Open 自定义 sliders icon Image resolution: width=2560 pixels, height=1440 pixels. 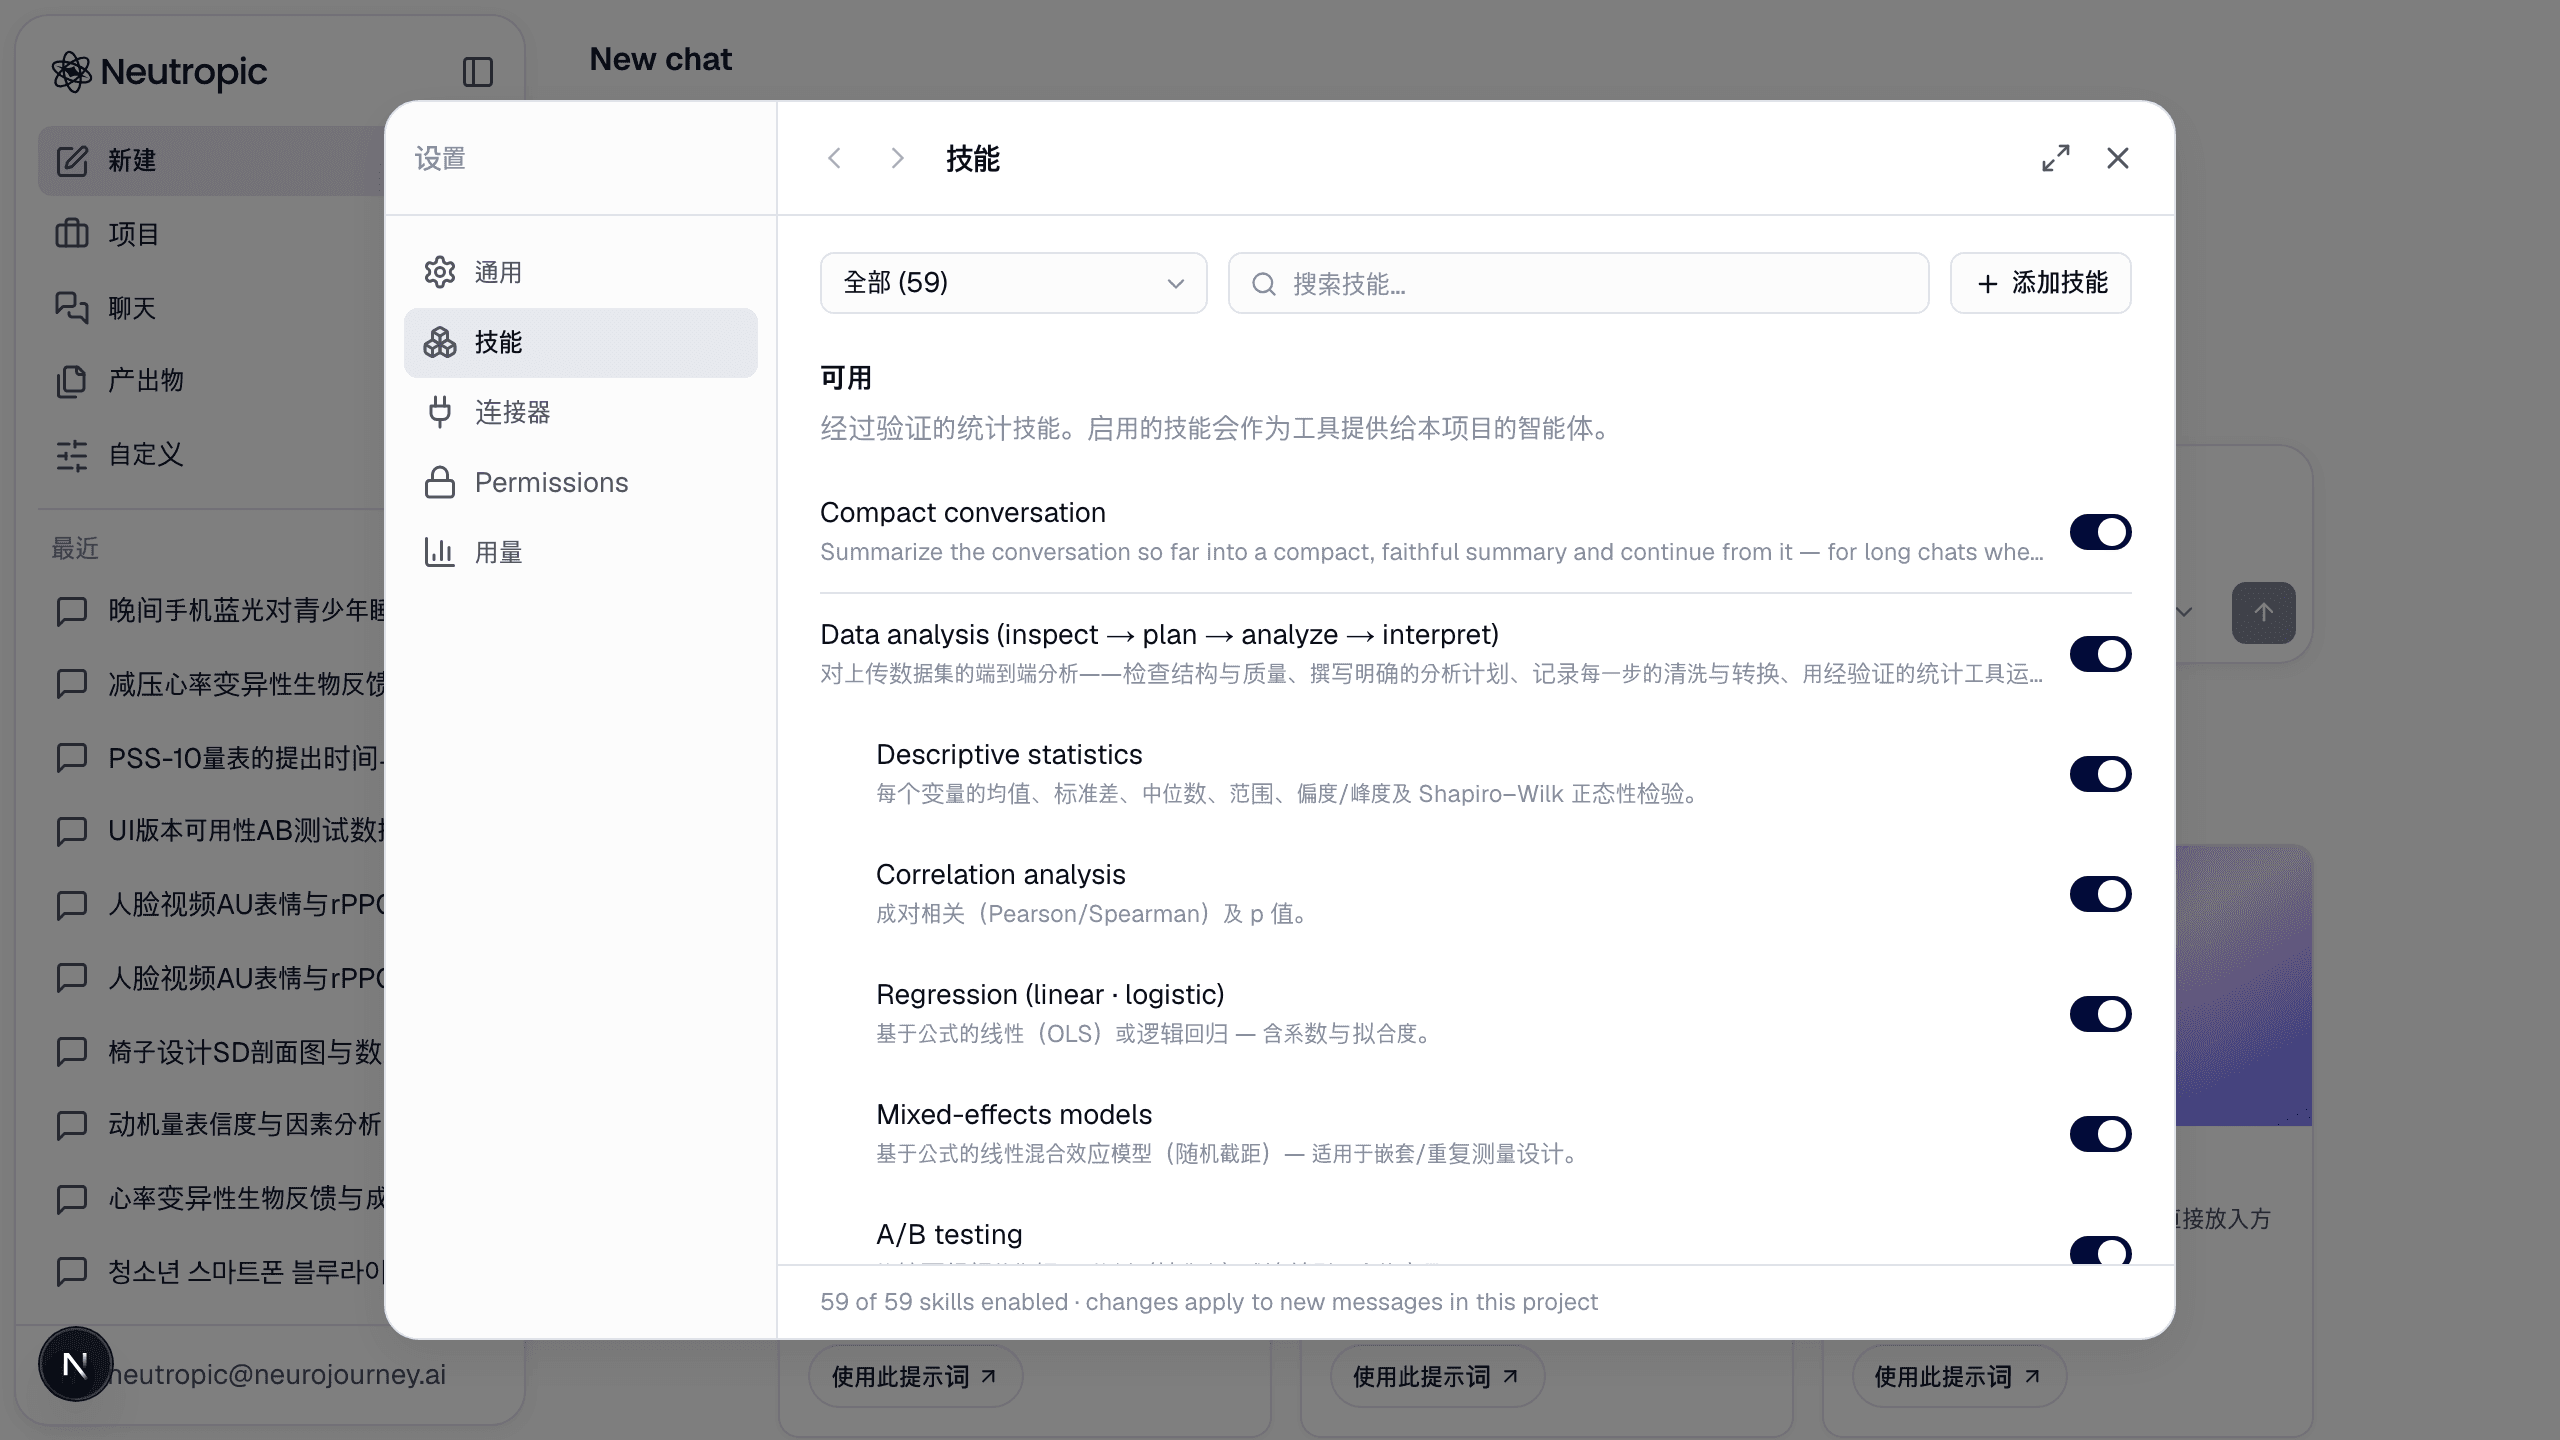(72, 455)
